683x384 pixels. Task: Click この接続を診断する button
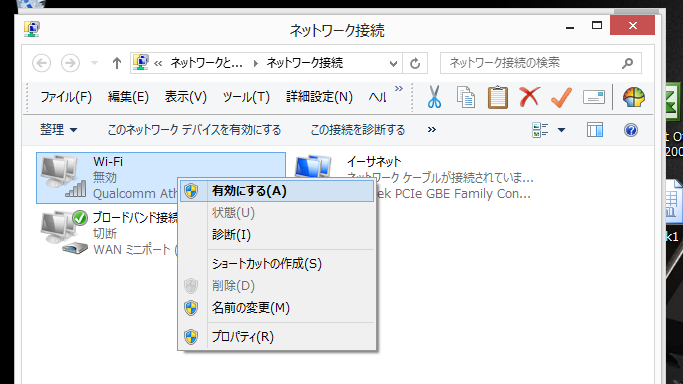[x=358, y=130]
